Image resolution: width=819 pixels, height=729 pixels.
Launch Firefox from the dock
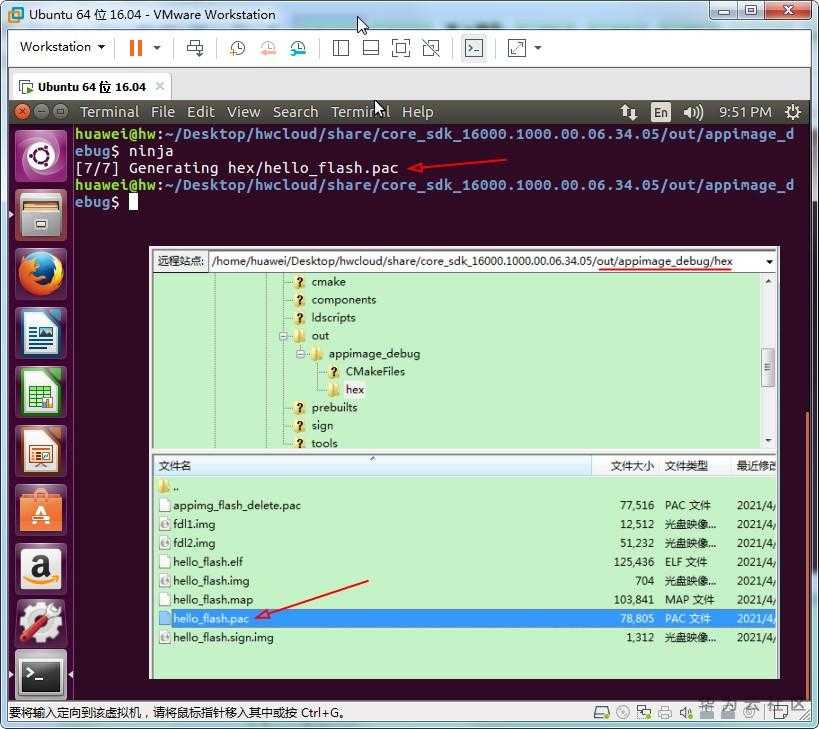click(41, 274)
